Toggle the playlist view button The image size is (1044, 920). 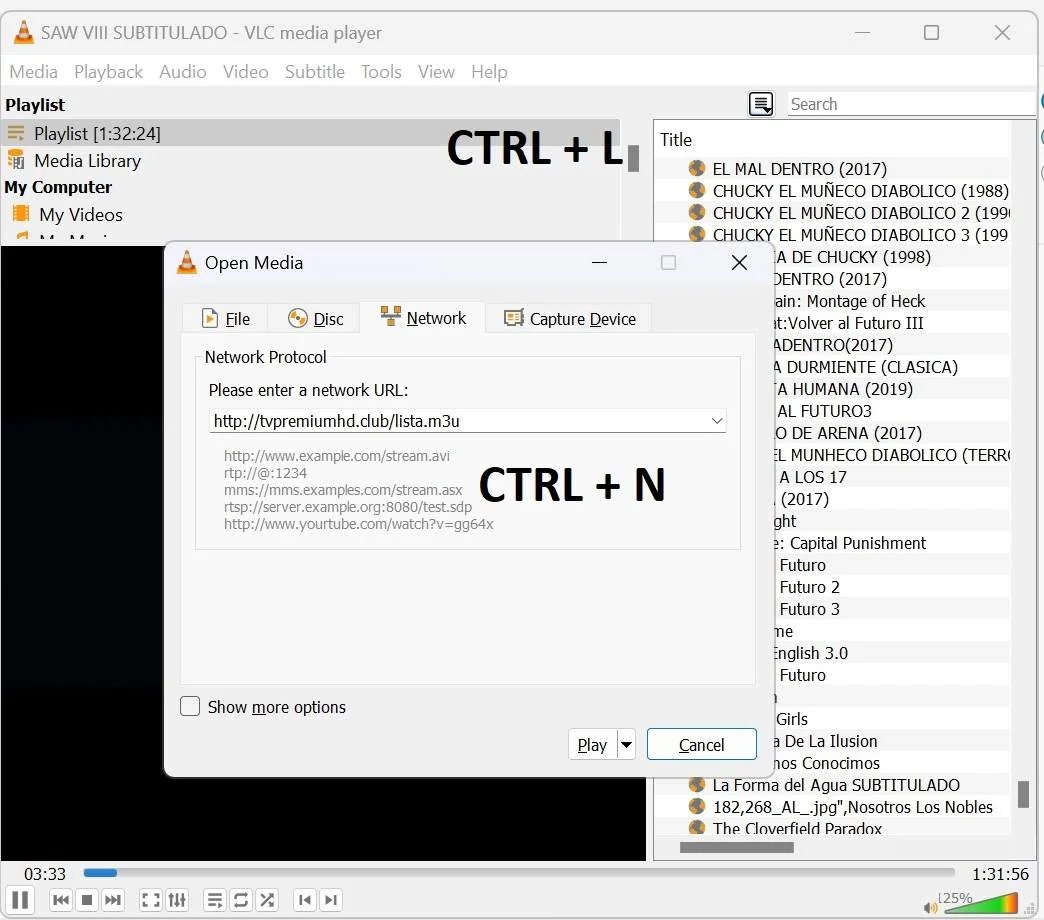(x=214, y=900)
